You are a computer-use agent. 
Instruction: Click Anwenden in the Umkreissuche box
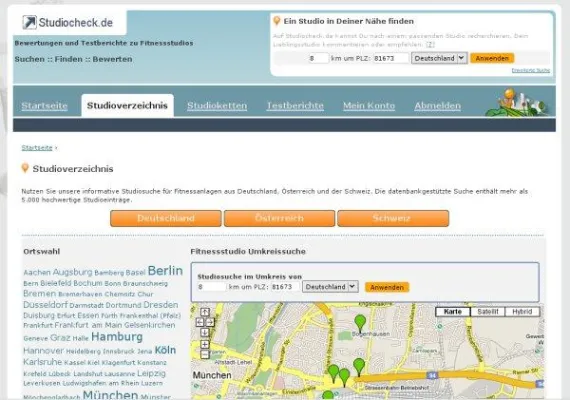pyautogui.click(x=387, y=287)
